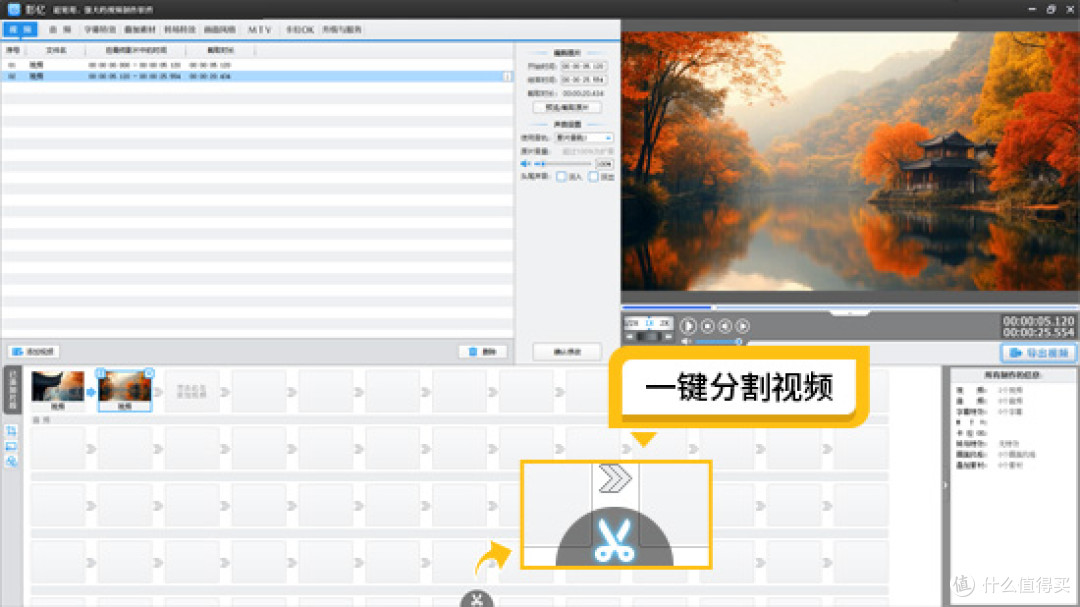The image size is (1080, 607).
Task: Open the 升级与服务 tab
Action: [x=342, y=30]
